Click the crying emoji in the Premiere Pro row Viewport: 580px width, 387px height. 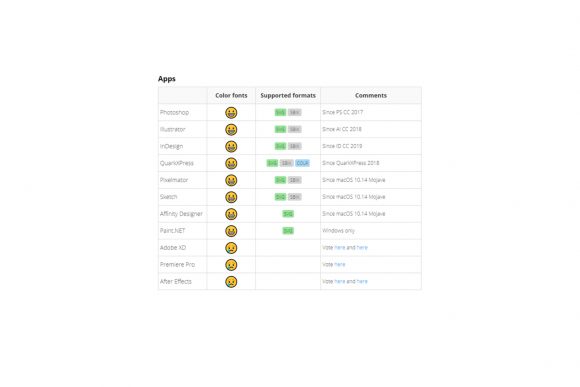coord(231,265)
